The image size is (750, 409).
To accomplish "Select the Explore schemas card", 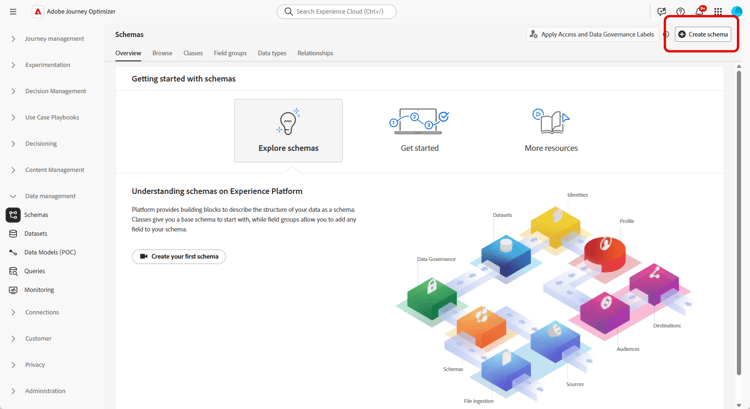I will 288,131.
